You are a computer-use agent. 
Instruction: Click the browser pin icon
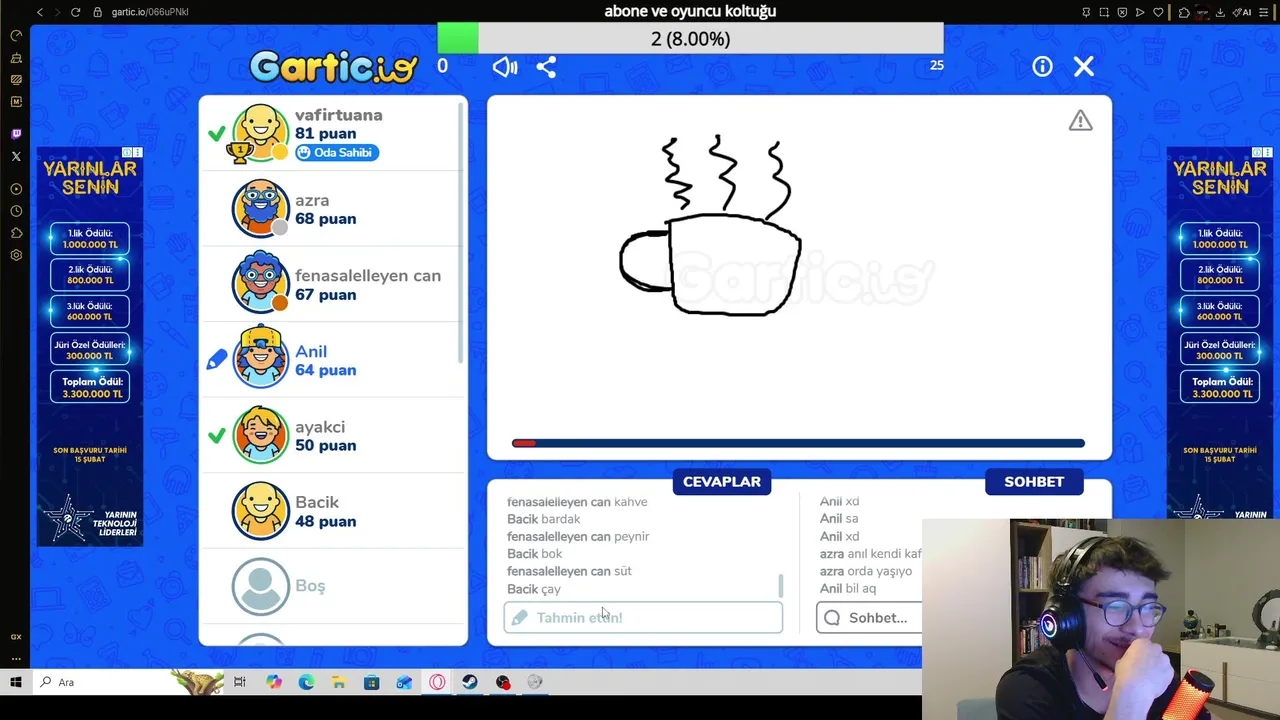tap(1086, 12)
